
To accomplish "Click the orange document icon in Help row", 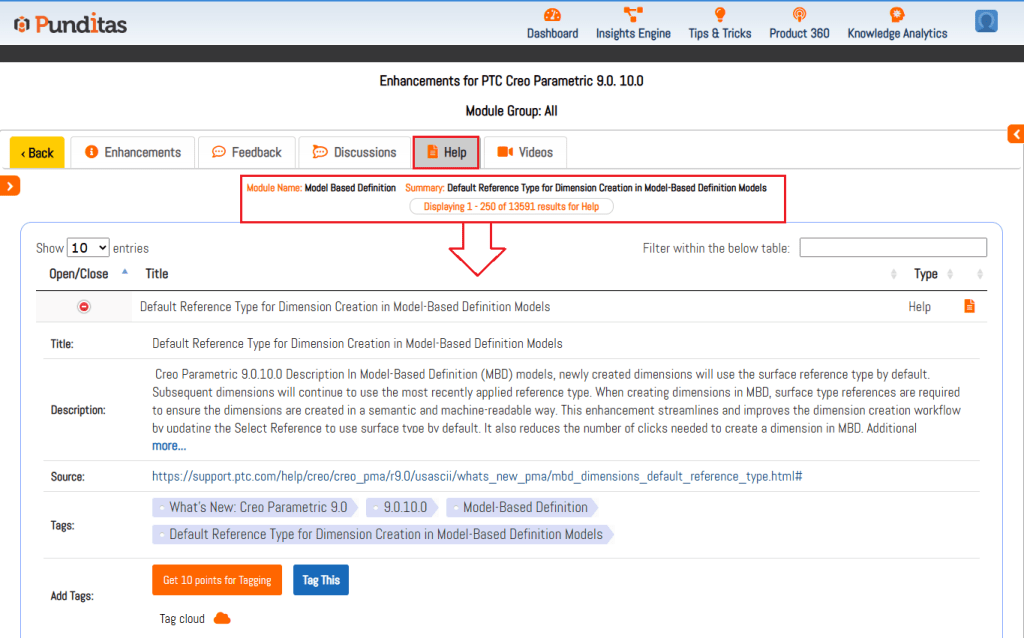I will (x=969, y=306).
